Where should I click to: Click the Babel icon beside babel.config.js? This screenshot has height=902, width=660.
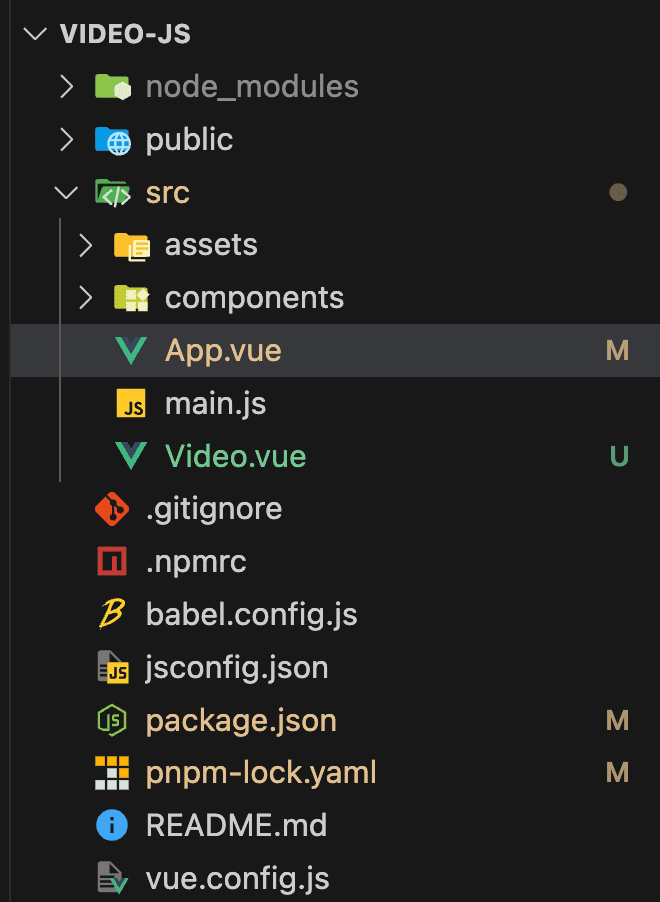click(x=112, y=614)
